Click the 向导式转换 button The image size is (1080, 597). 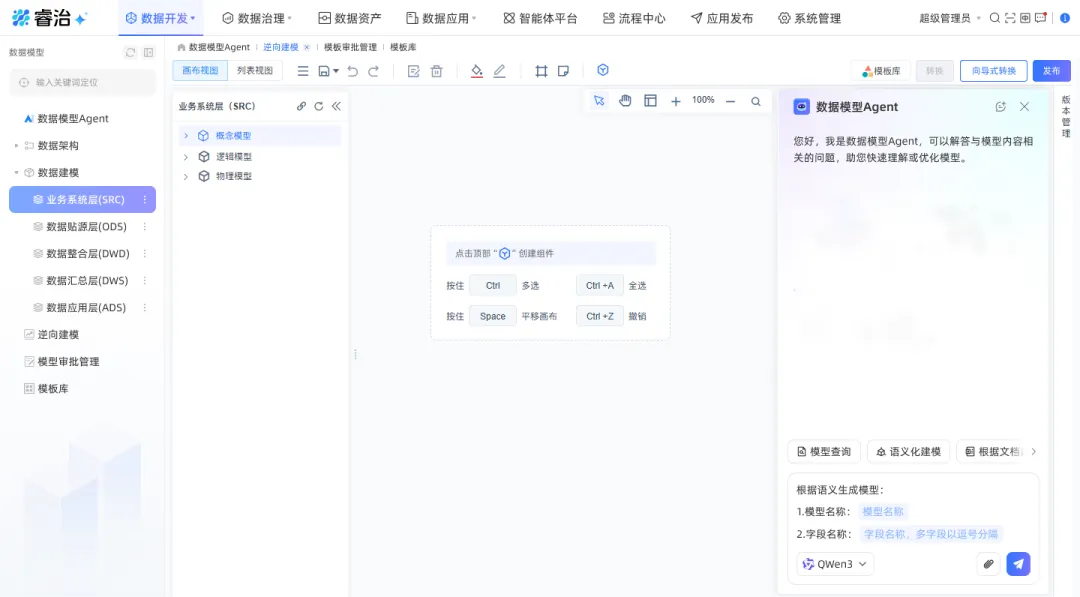click(993, 71)
